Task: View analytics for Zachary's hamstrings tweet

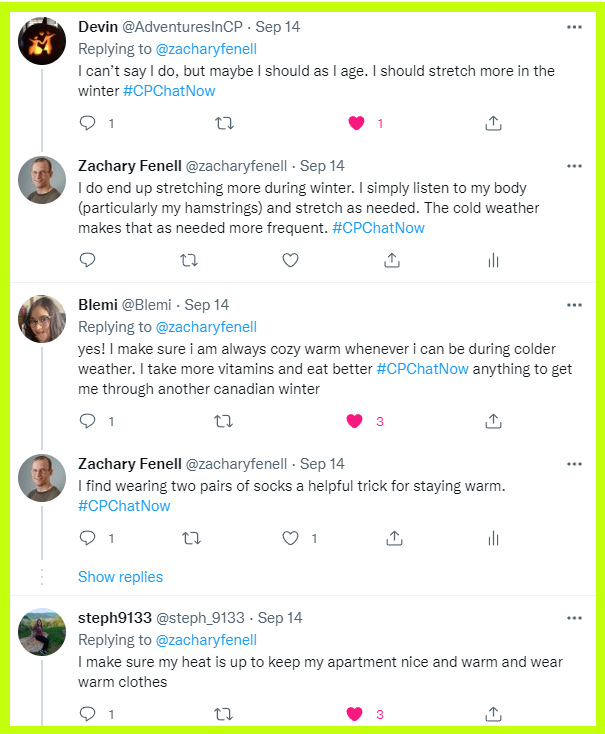Action: [492, 260]
